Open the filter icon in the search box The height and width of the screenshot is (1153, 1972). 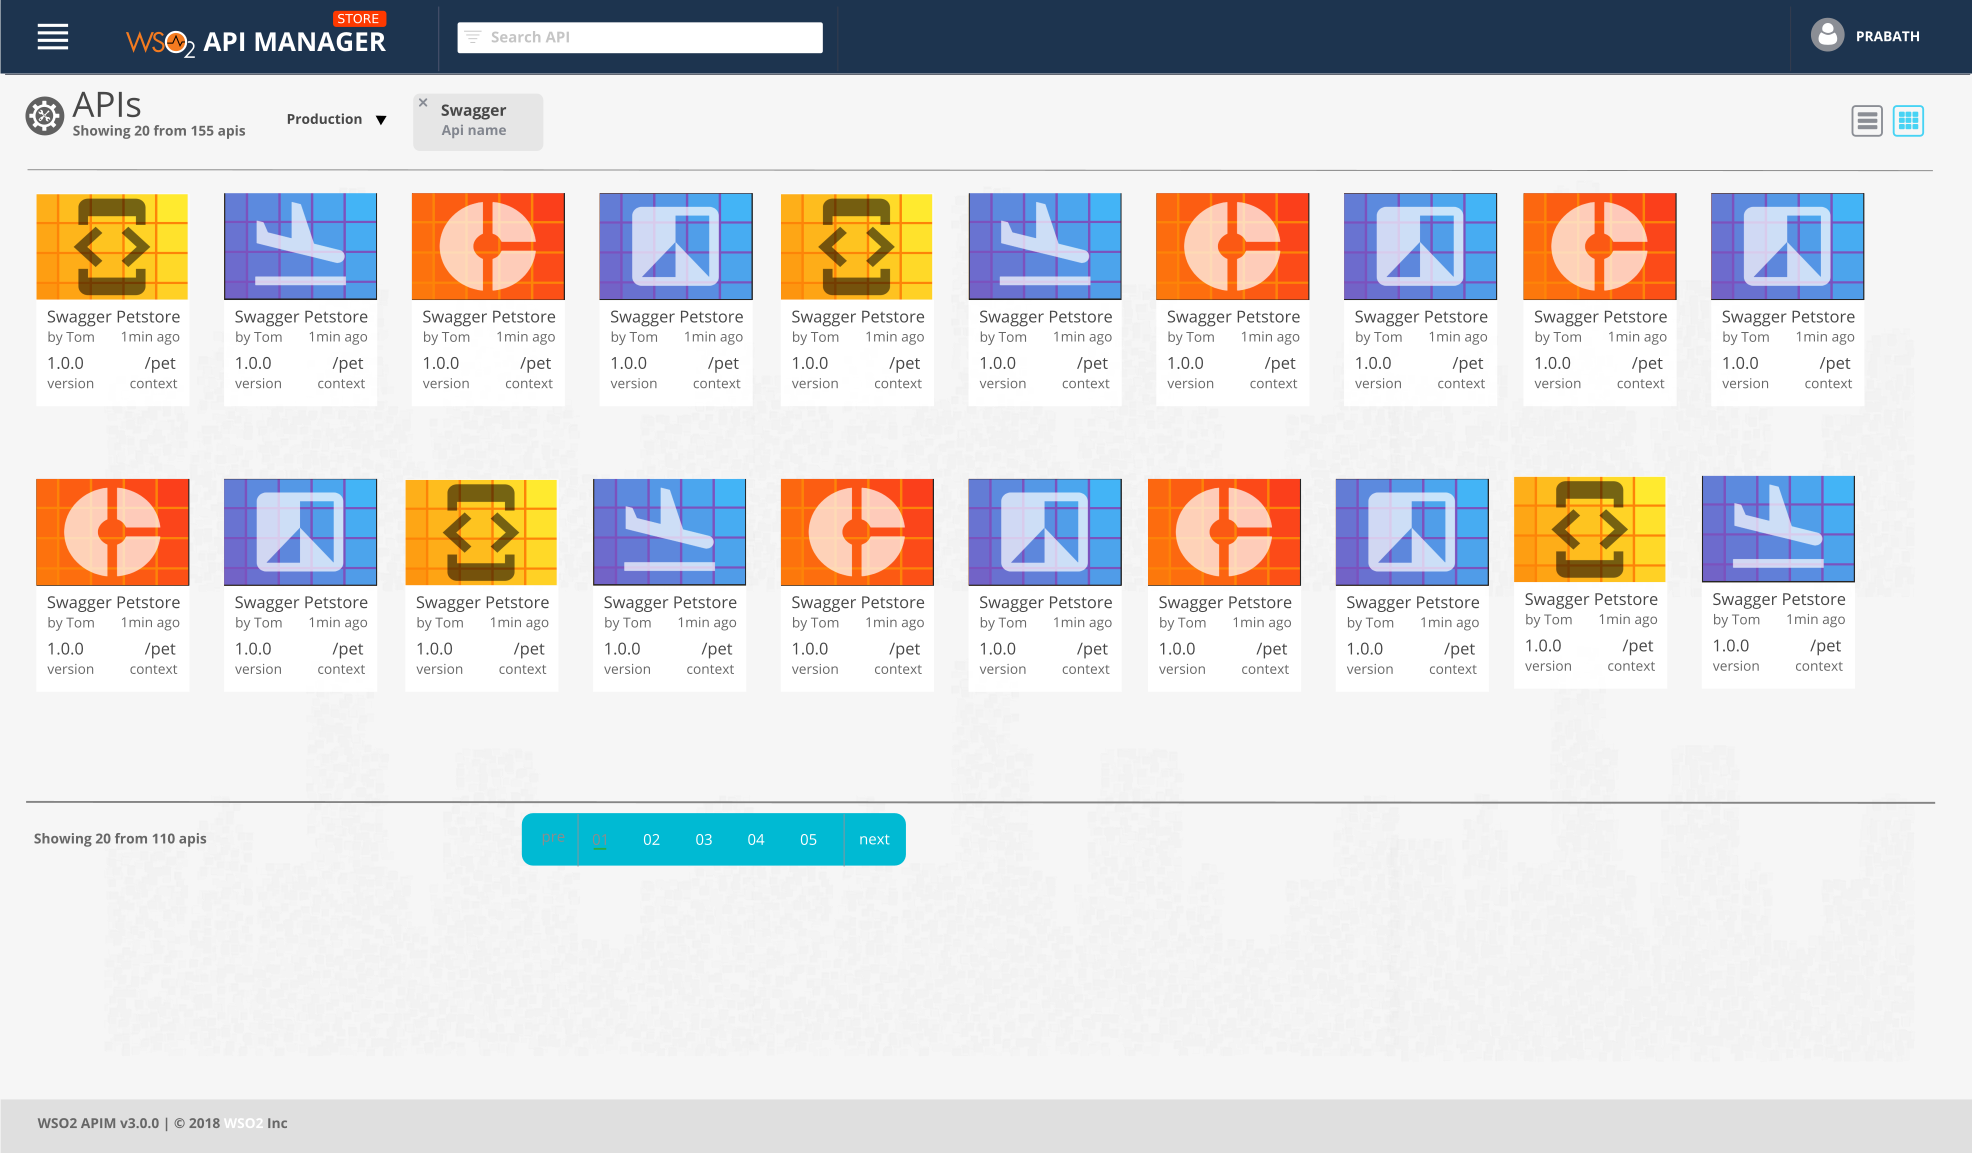[x=473, y=37]
